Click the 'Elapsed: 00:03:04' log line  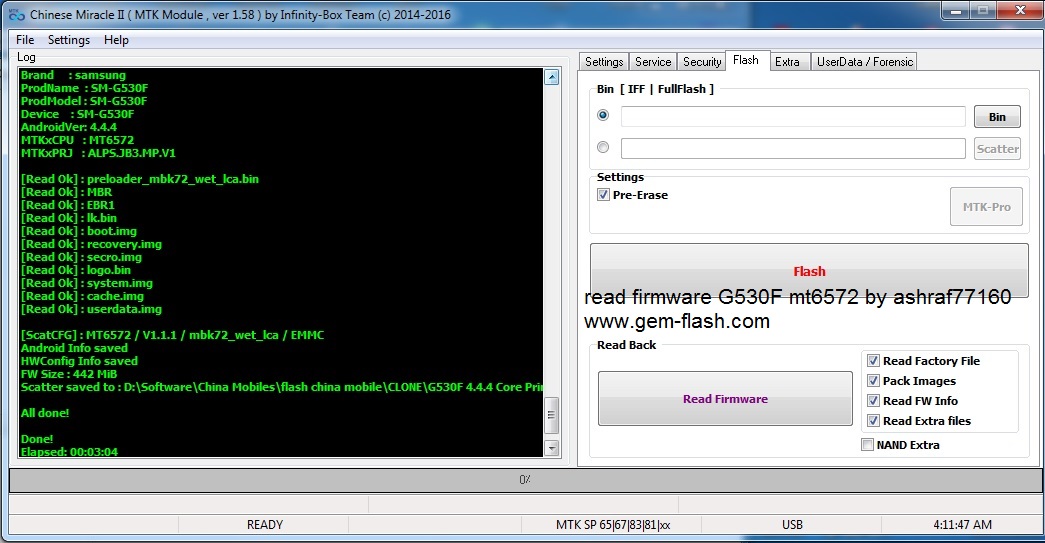point(69,452)
